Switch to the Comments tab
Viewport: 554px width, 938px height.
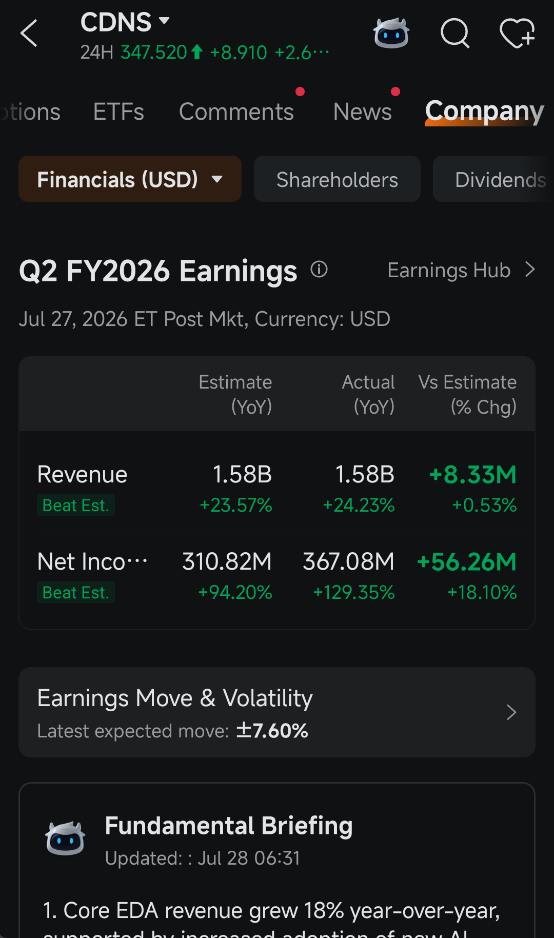(x=236, y=112)
